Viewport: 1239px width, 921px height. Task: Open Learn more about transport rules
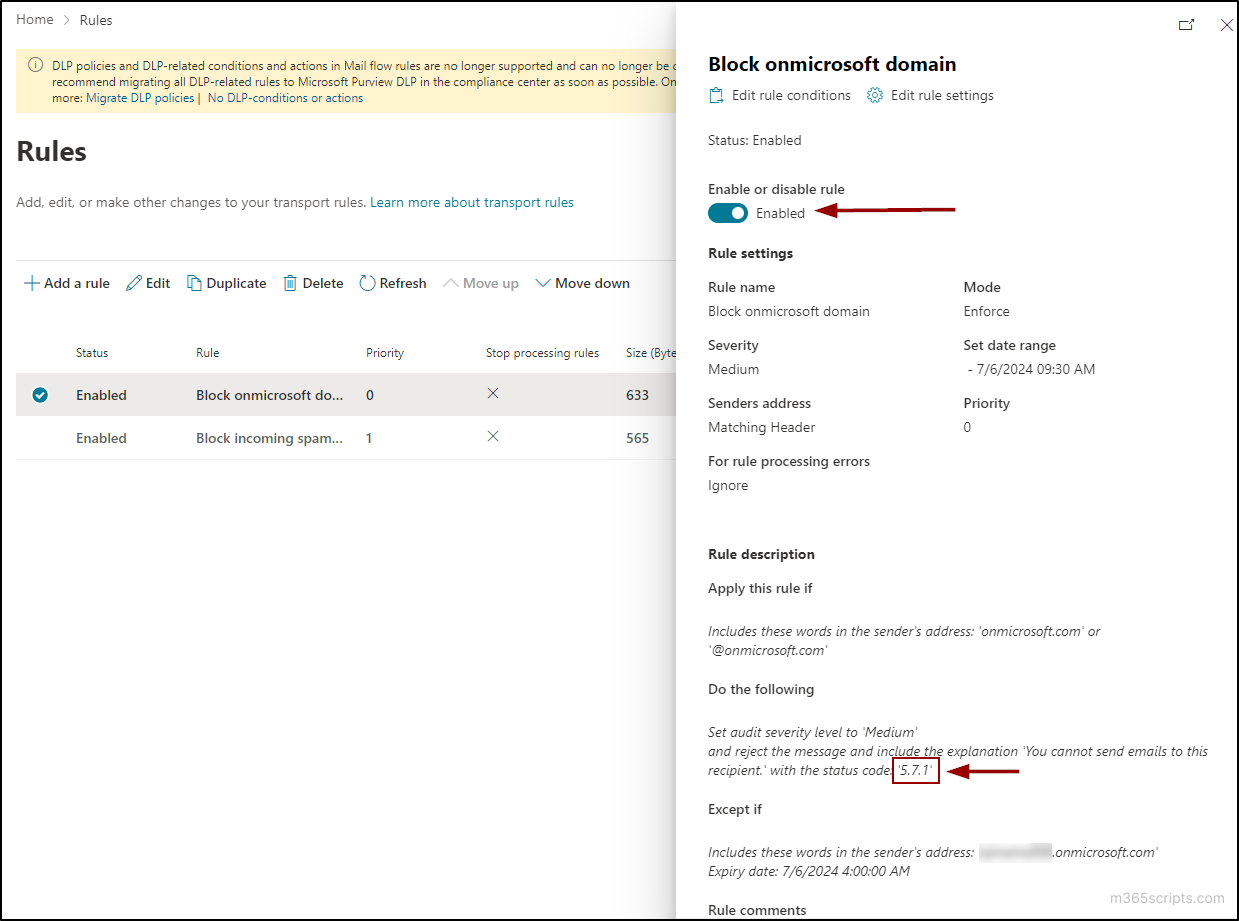(472, 202)
